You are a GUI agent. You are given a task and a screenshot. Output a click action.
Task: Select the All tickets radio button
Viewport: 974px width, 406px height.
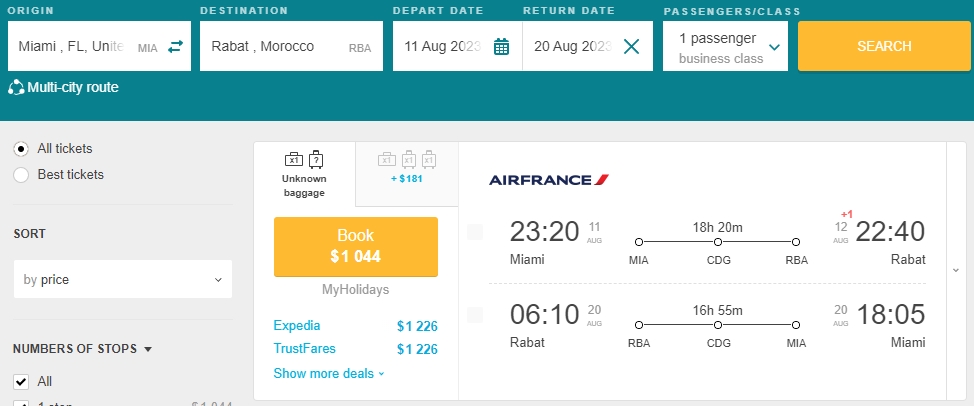tap(21, 149)
